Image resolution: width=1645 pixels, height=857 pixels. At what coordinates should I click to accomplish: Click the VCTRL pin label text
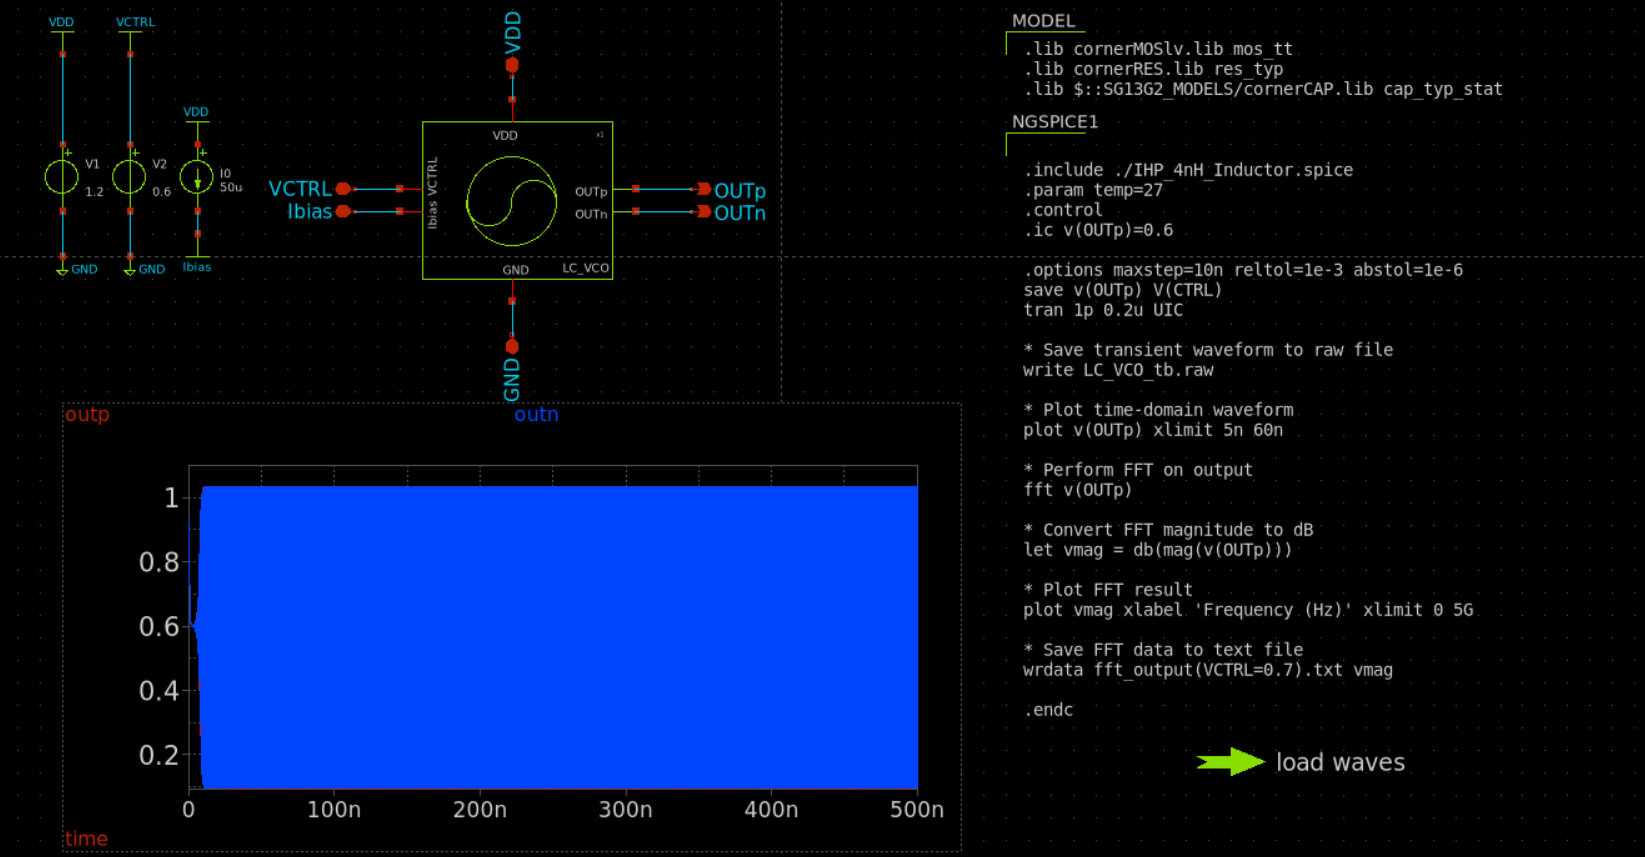point(300,189)
